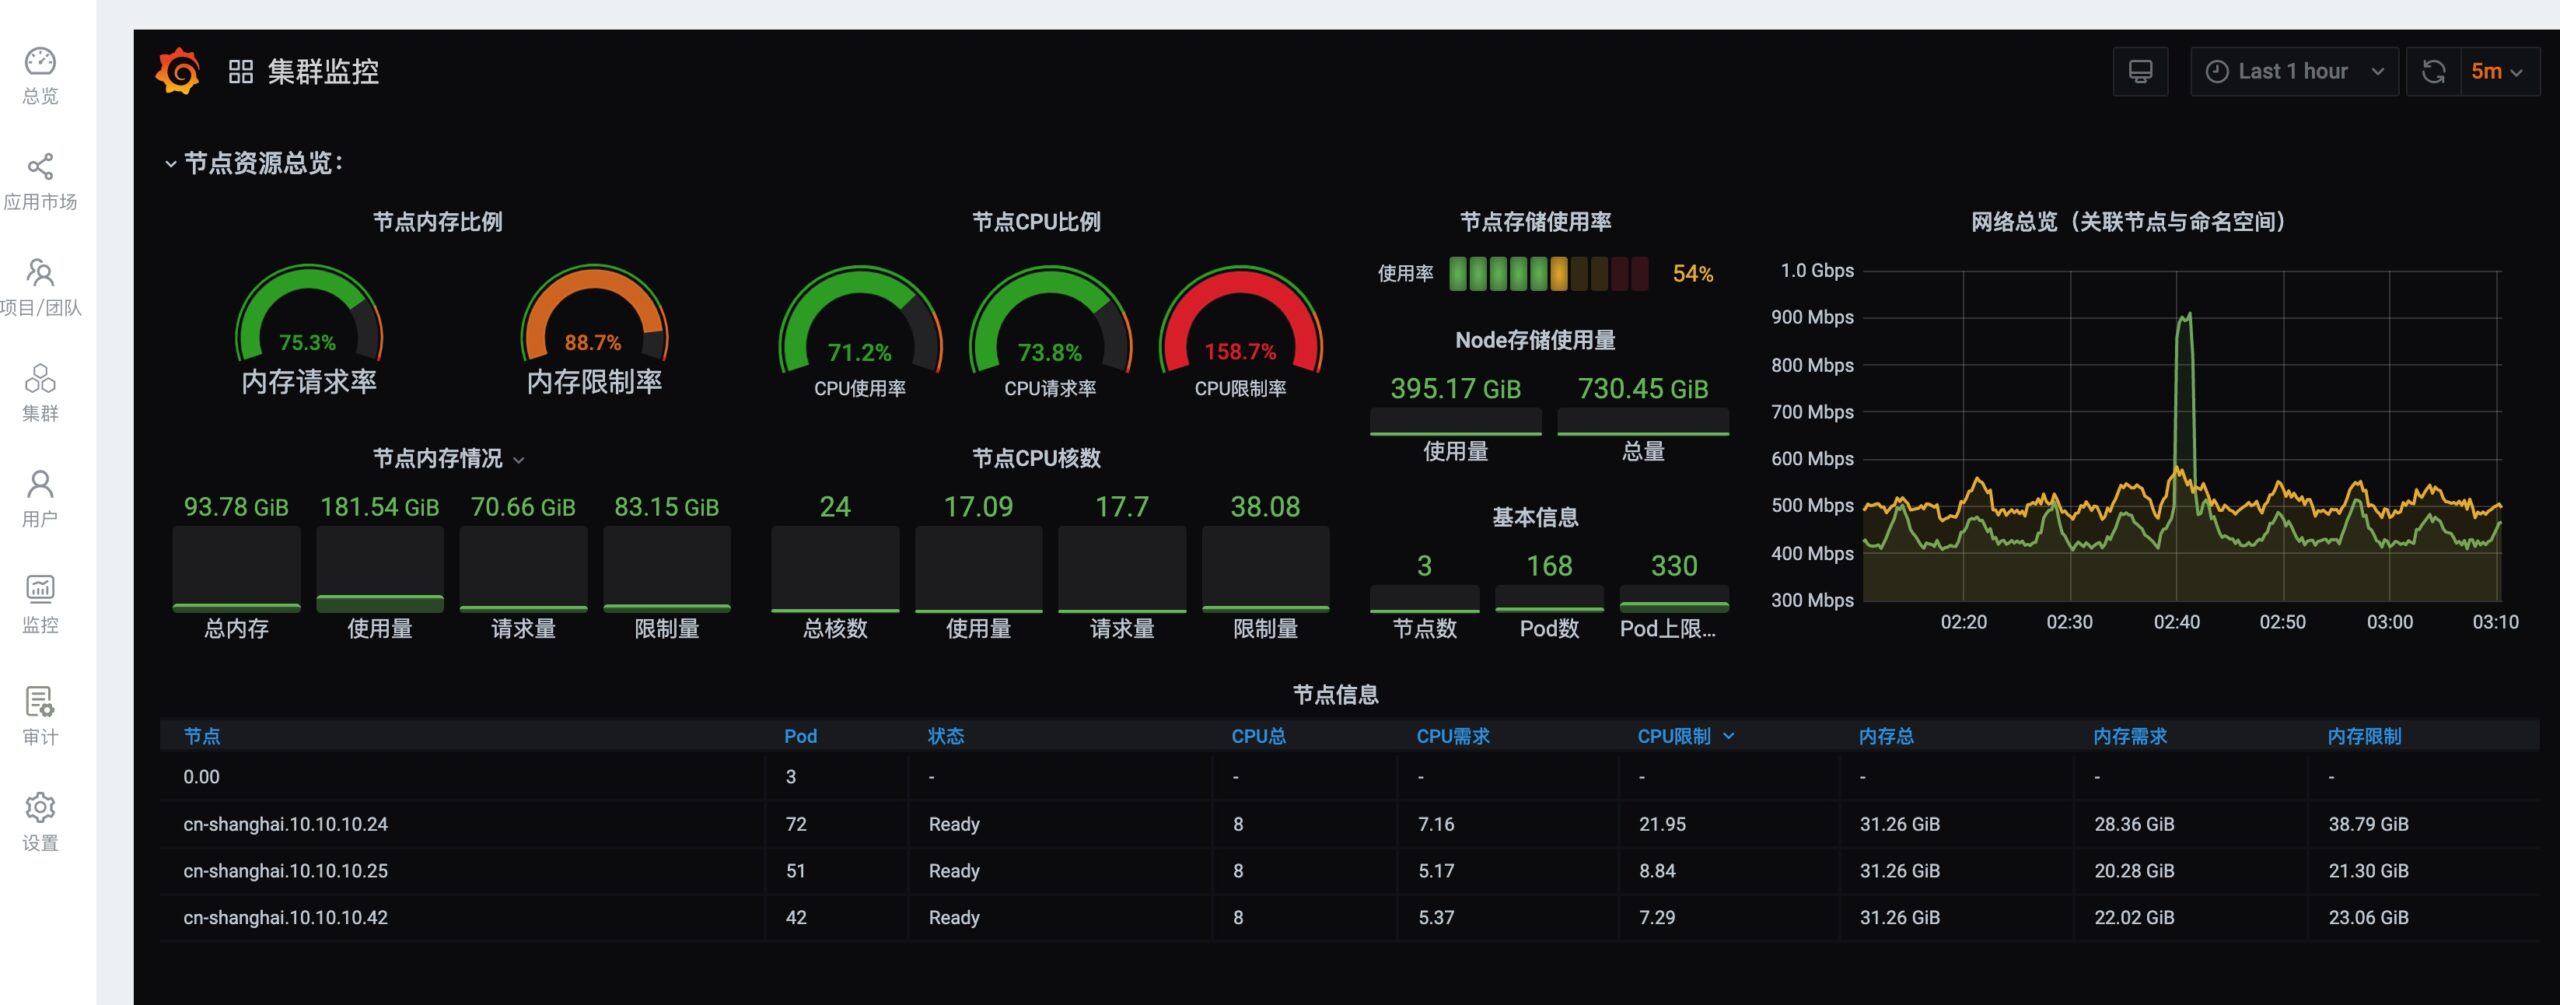Click the 17.7 CPU 请求量 stat
This screenshot has width=2560, height=1005.
pyautogui.click(x=1122, y=566)
